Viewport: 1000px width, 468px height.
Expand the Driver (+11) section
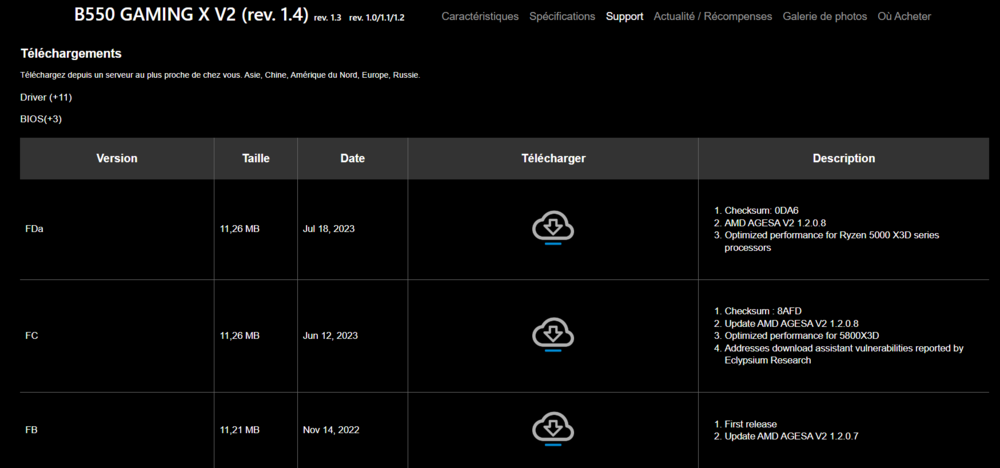pos(46,98)
